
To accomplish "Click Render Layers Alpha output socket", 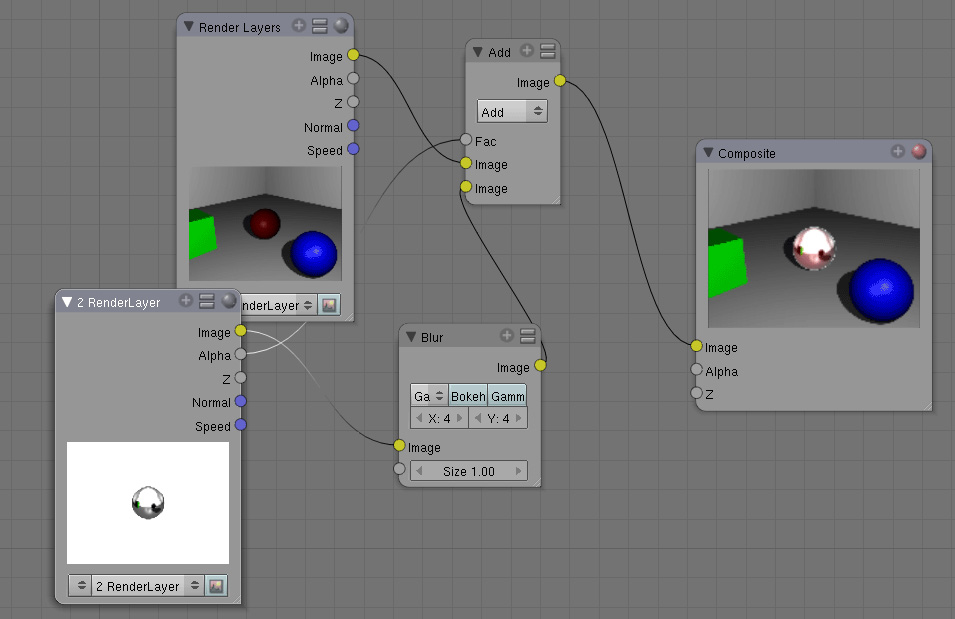I will pyautogui.click(x=353, y=79).
